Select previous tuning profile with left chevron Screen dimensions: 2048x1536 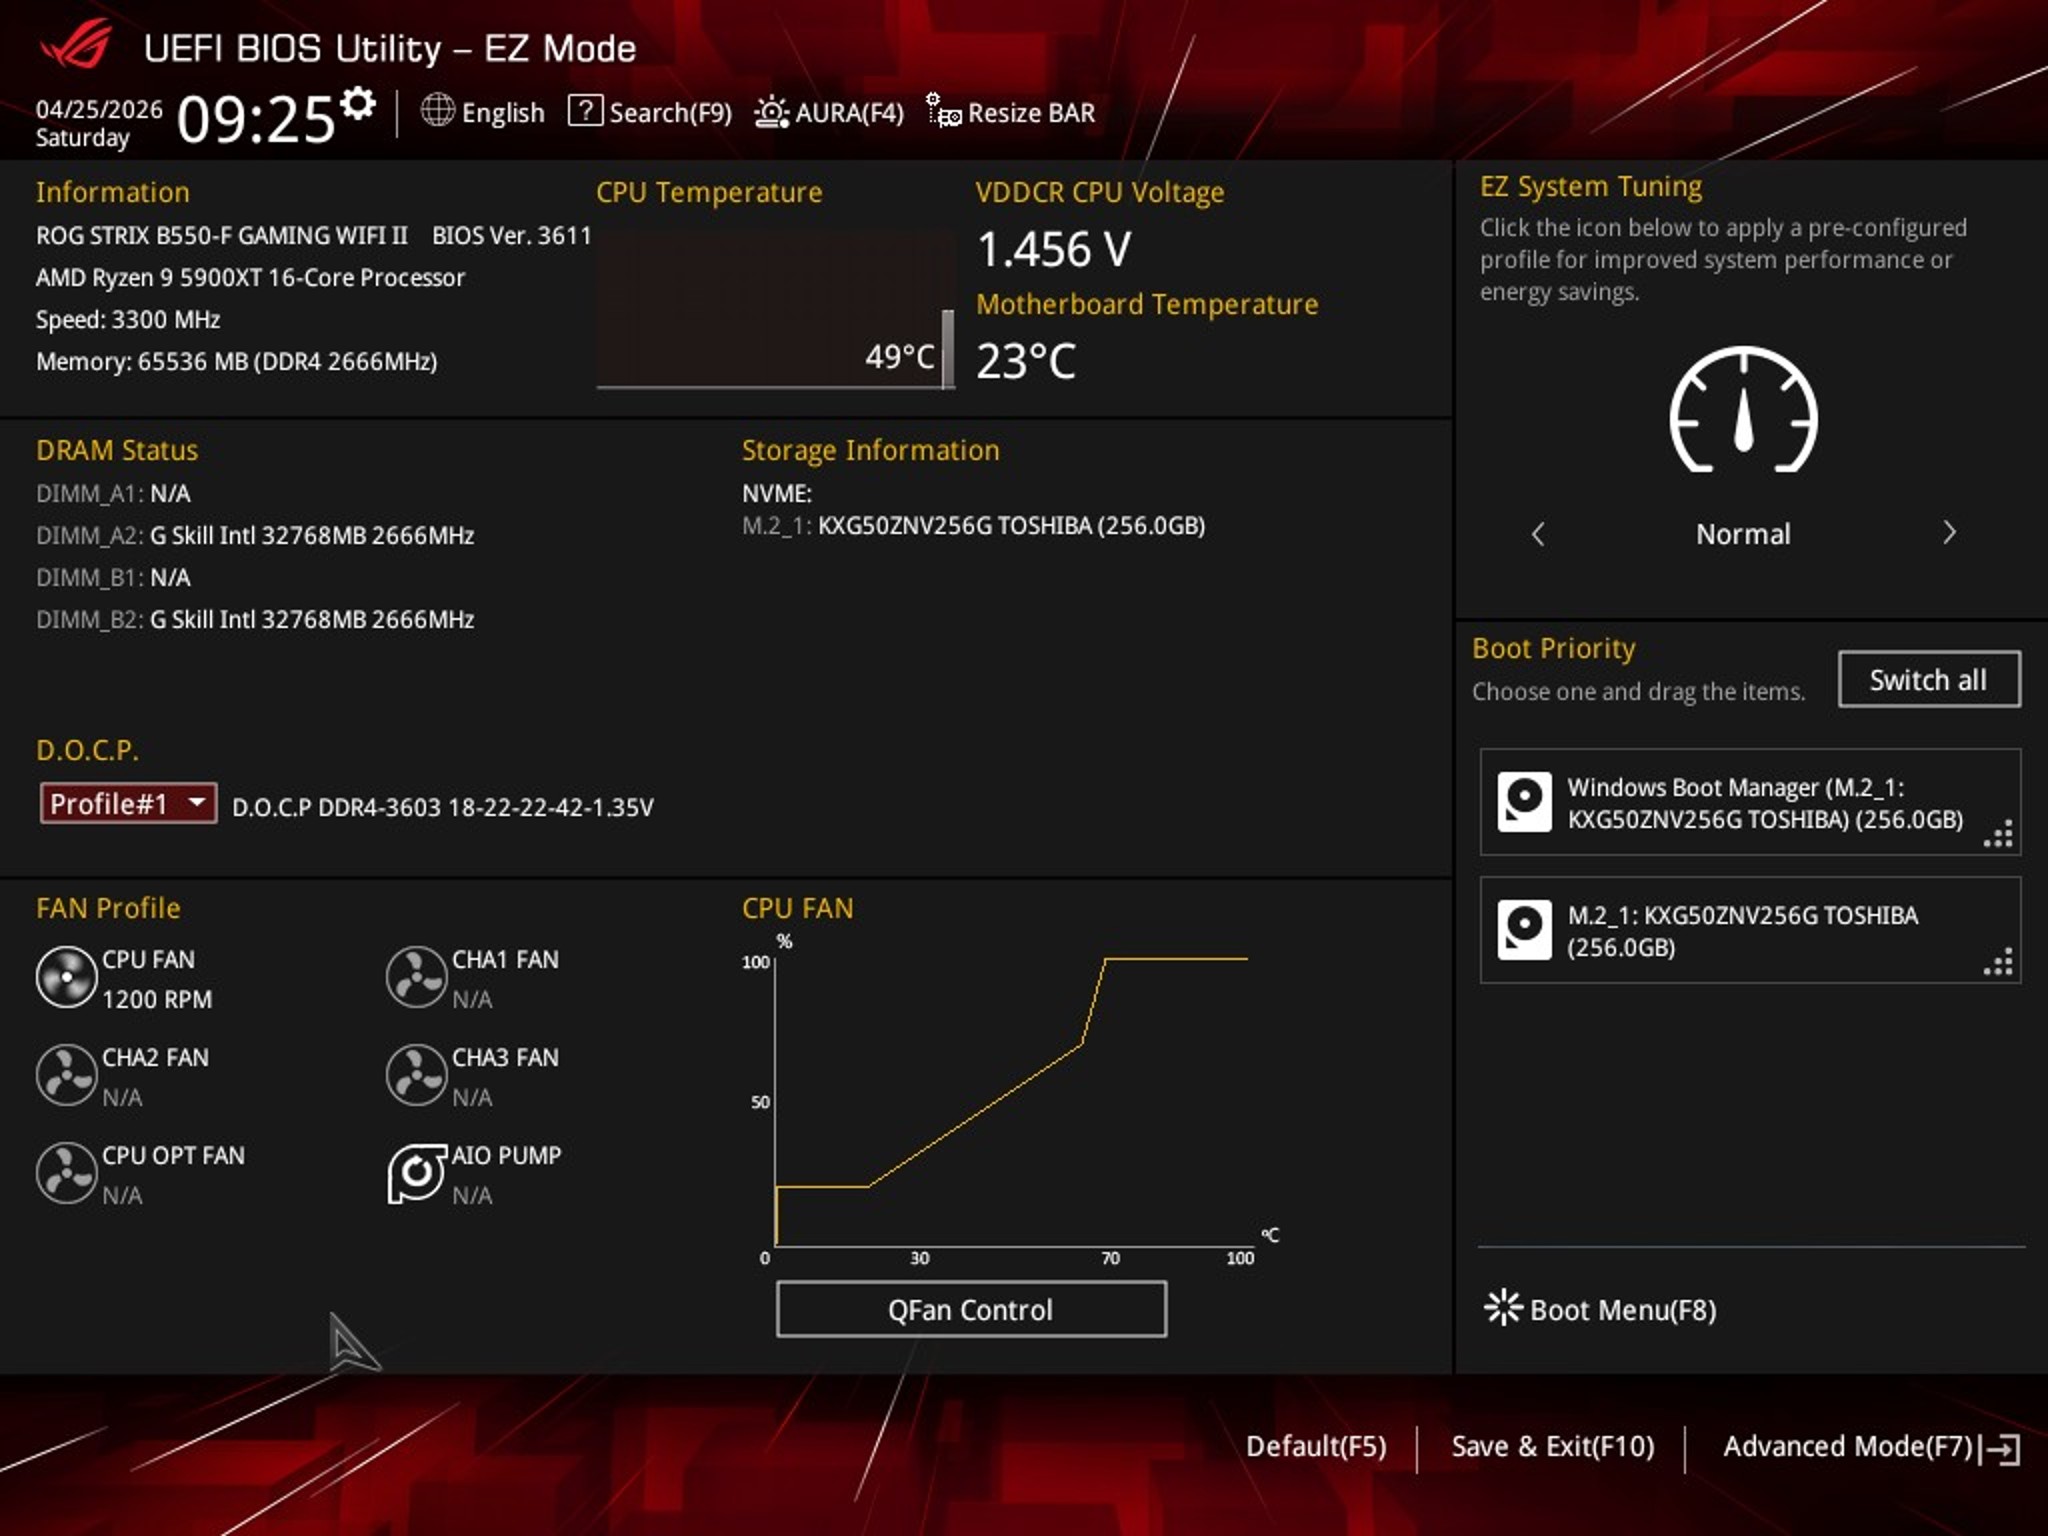pyautogui.click(x=1538, y=534)
